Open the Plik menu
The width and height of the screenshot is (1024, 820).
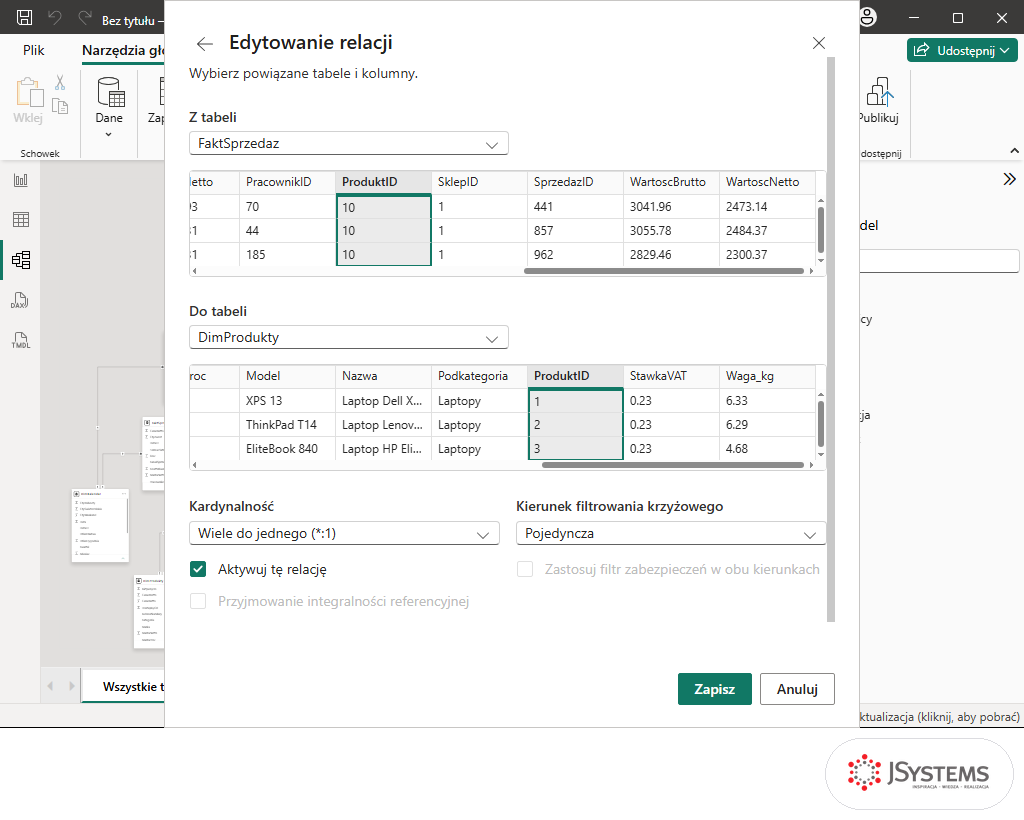pyautogui.click(x=33, y=50)
